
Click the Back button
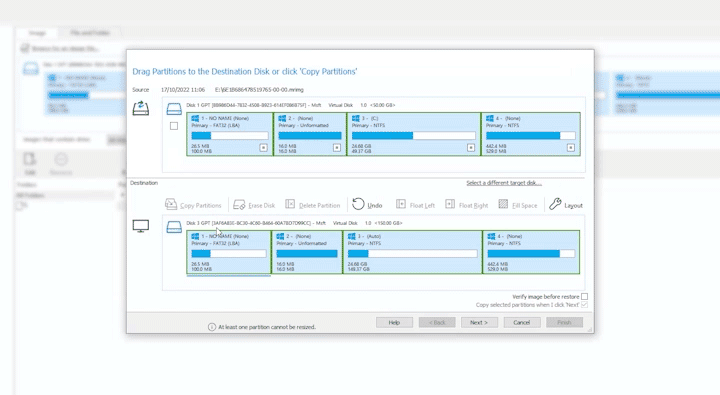coord(437,322)
